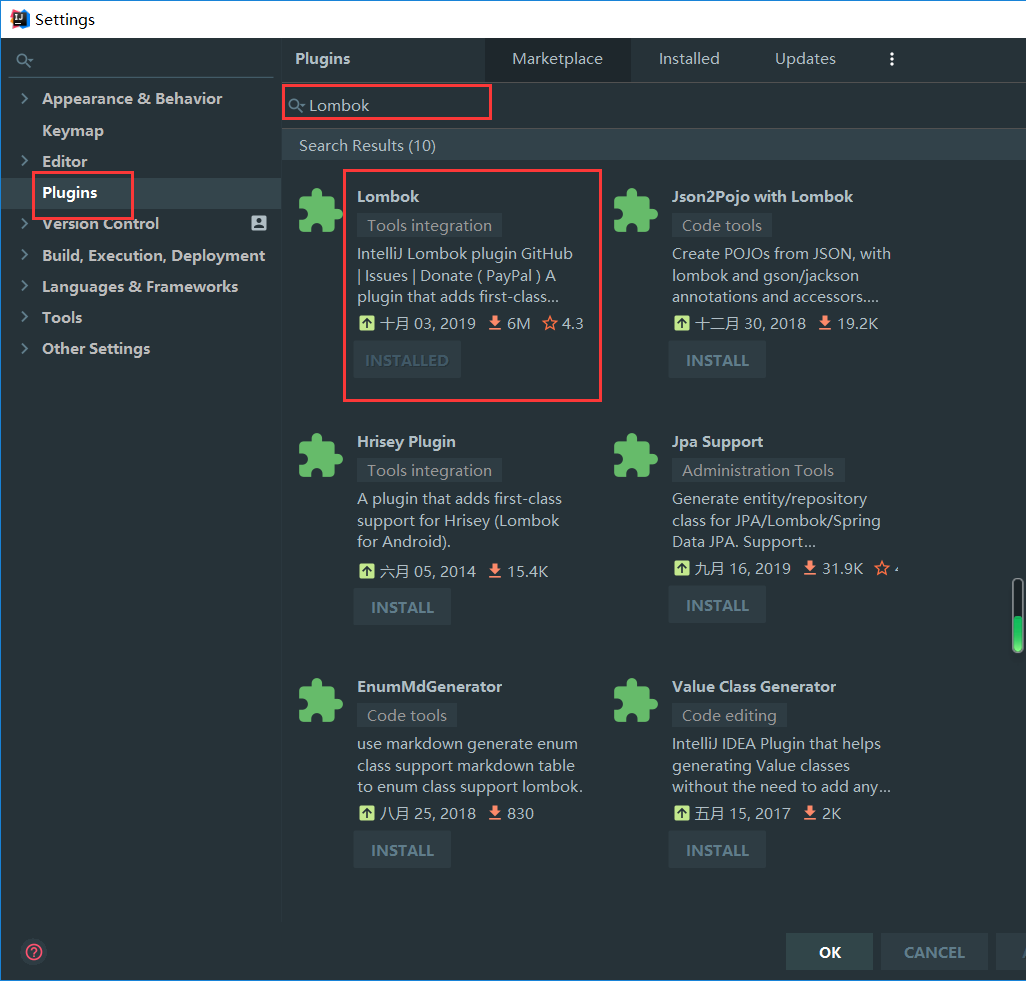1026x981 pixels.
Task: Click the help question mark icon
Action: [35, 952]
